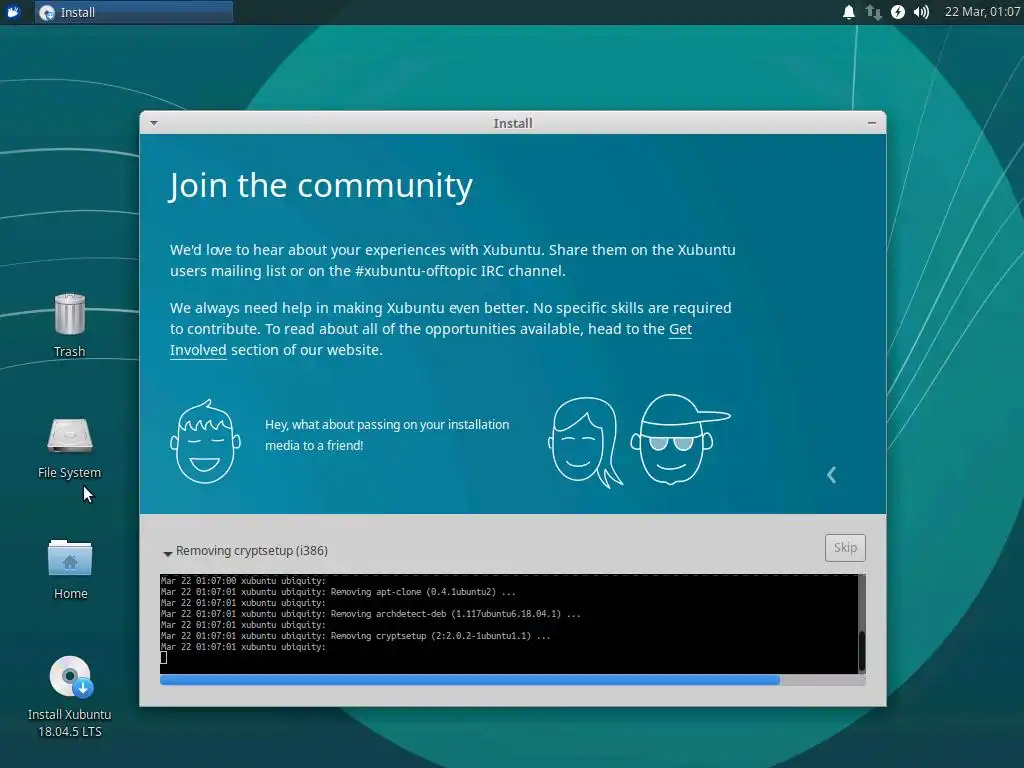Open the Install window menu arrow
This screenshot has height=768, width=1024.
click(153, 123)
